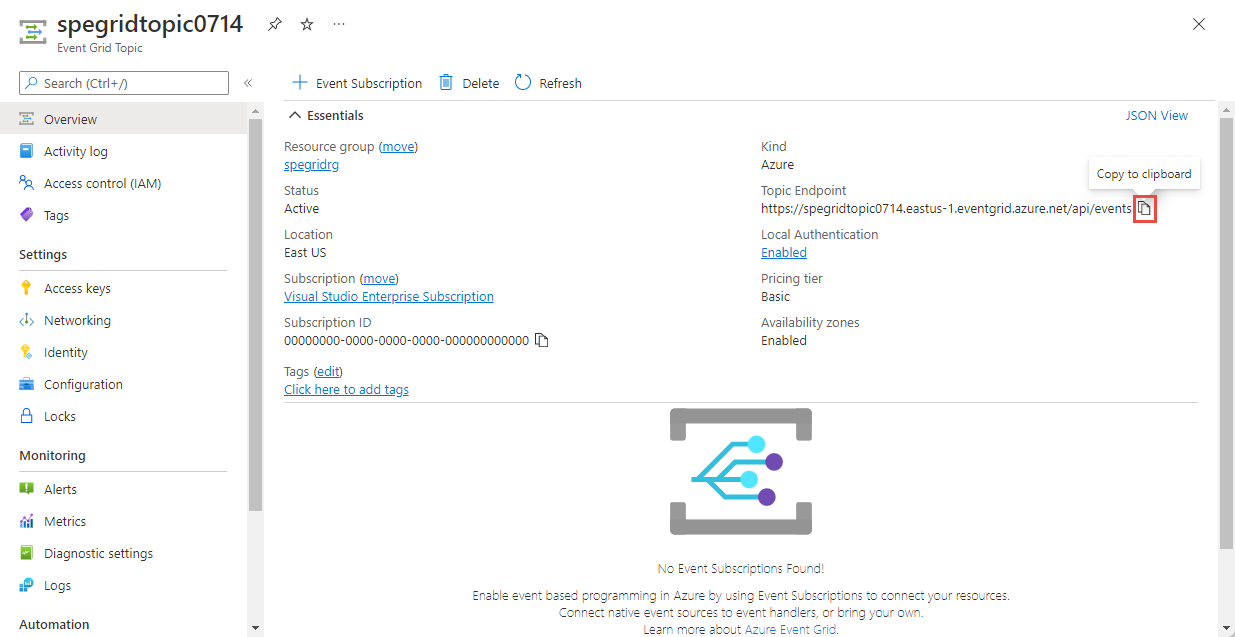Click the Access control people icon
Image resolution: width=1235 pixels, height=637 pixels.
(x=27, y=183)
